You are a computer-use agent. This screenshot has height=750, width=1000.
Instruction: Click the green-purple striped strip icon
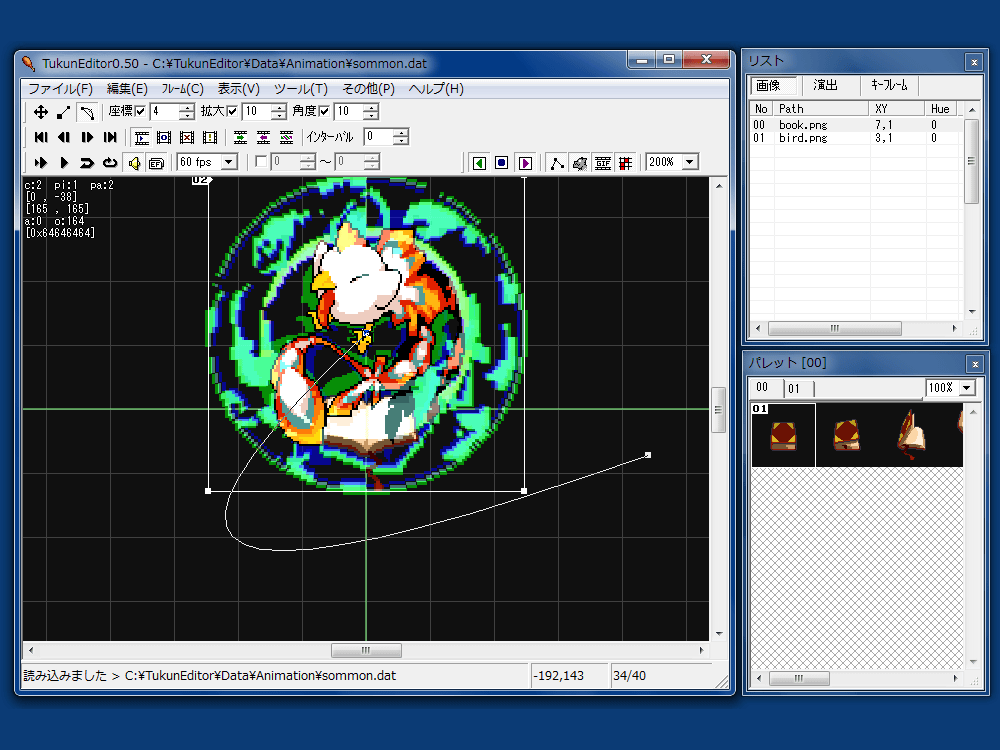click(x=286, y=137)
